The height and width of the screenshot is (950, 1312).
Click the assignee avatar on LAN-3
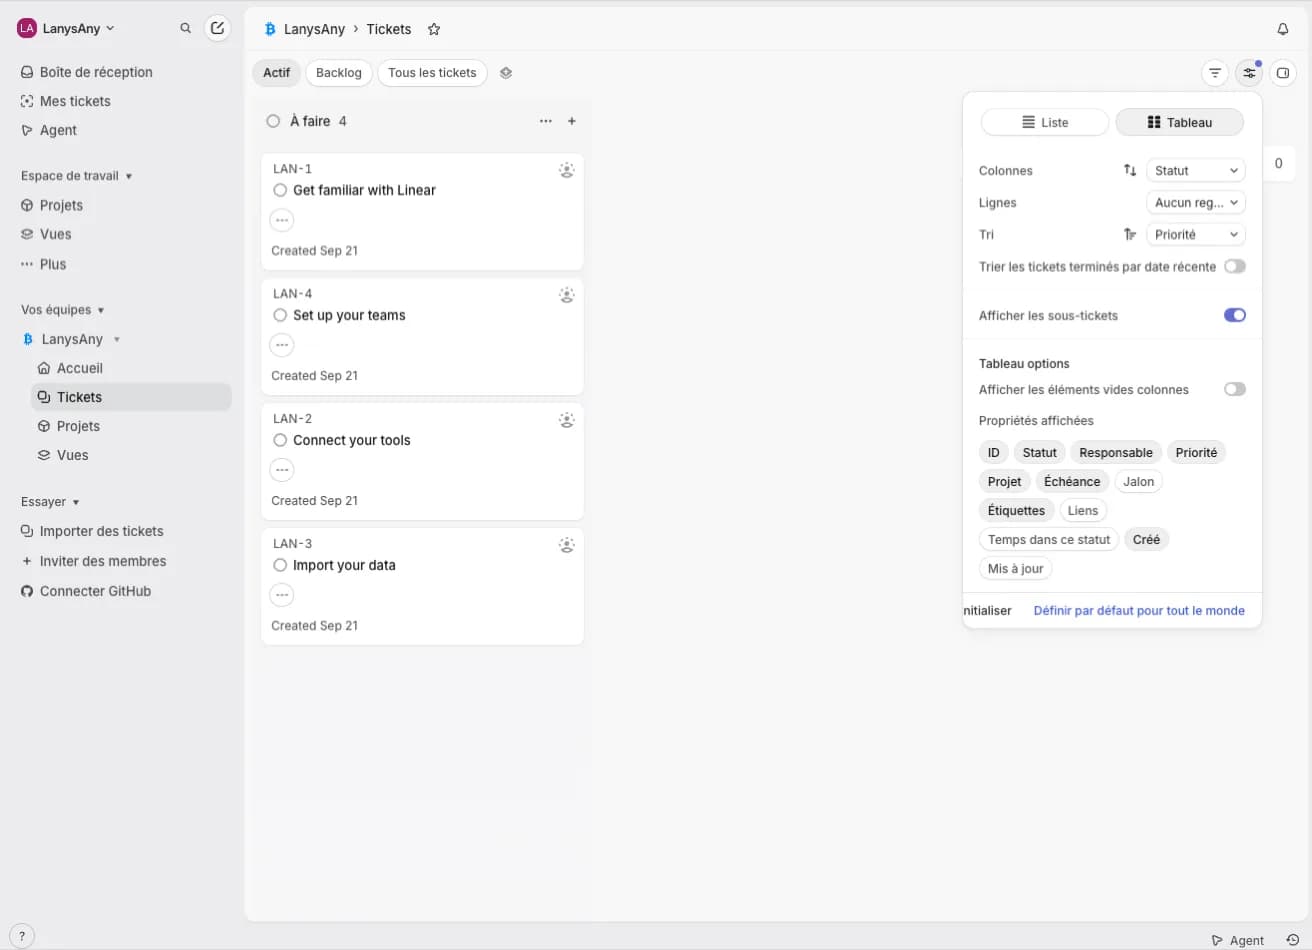pos(566,545)
